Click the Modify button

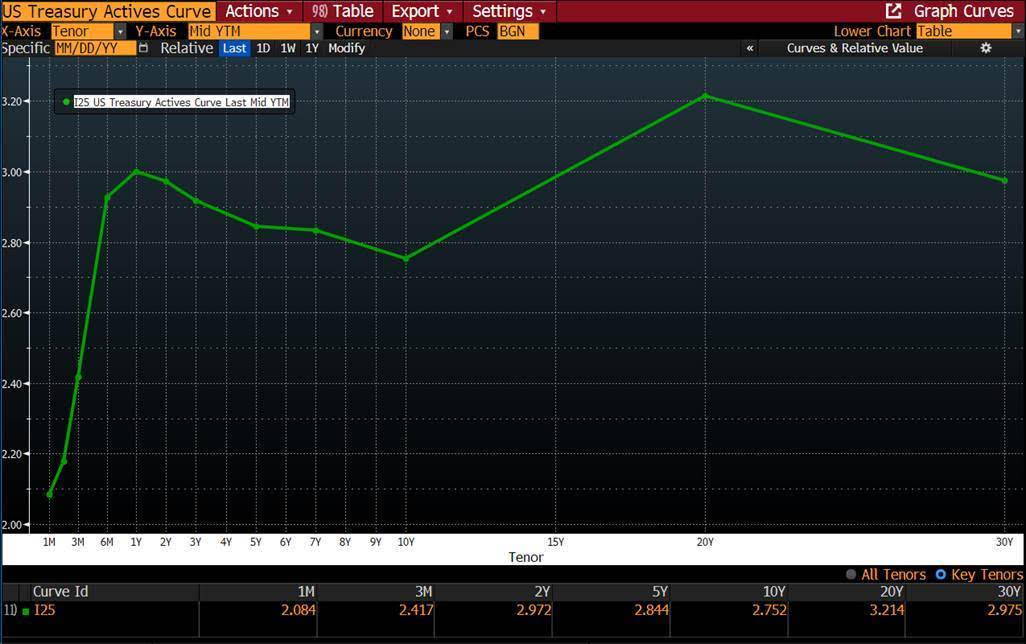[x=347, y=48]
